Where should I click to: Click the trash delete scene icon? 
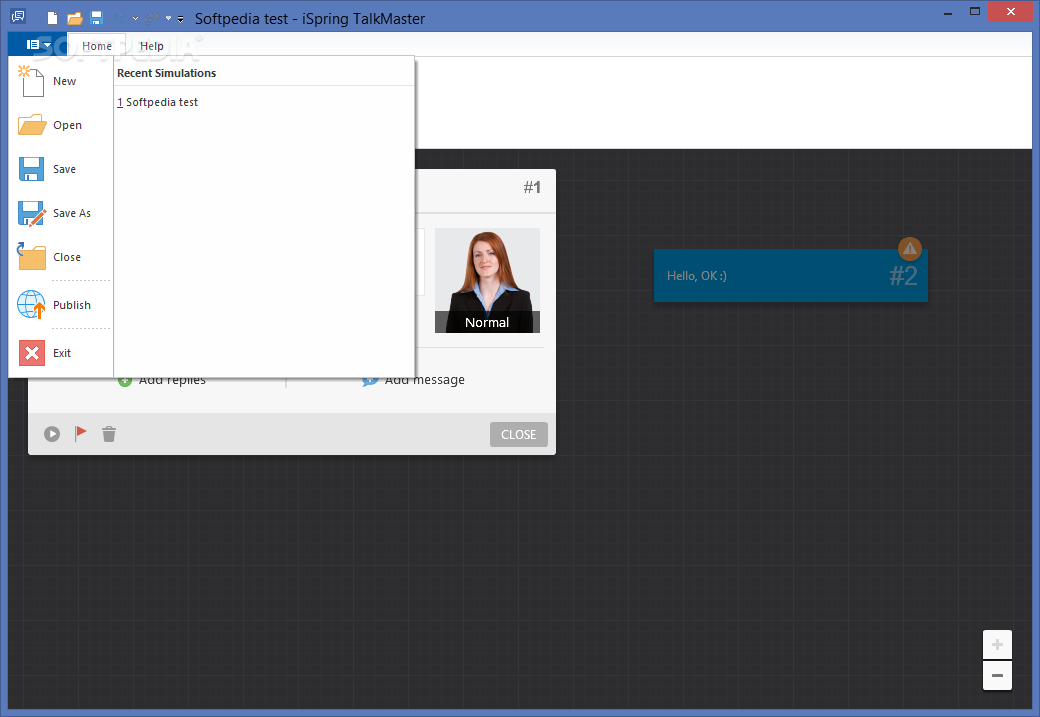click(x=109, y=434)
